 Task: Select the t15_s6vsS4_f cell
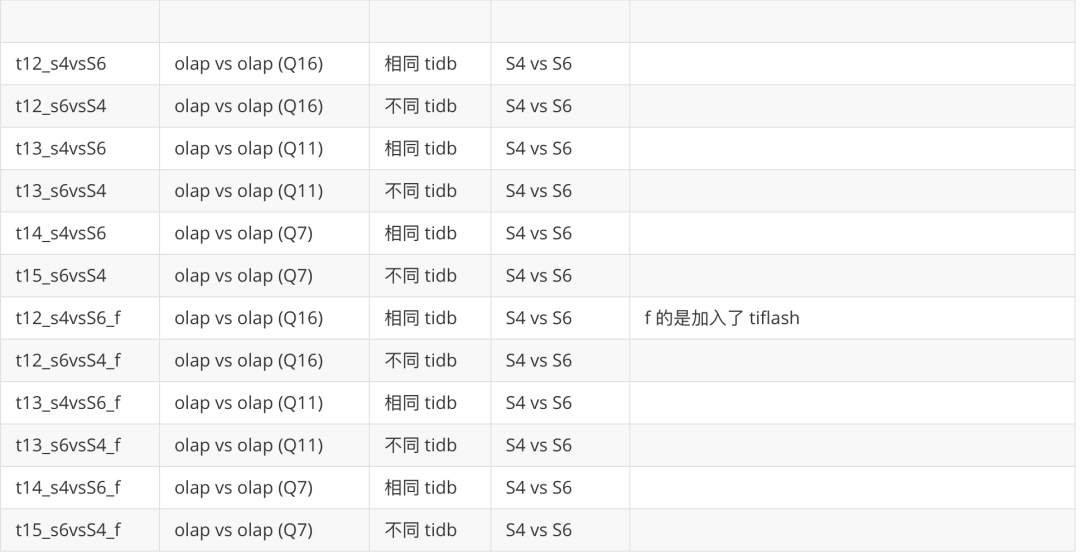[68, 529]
